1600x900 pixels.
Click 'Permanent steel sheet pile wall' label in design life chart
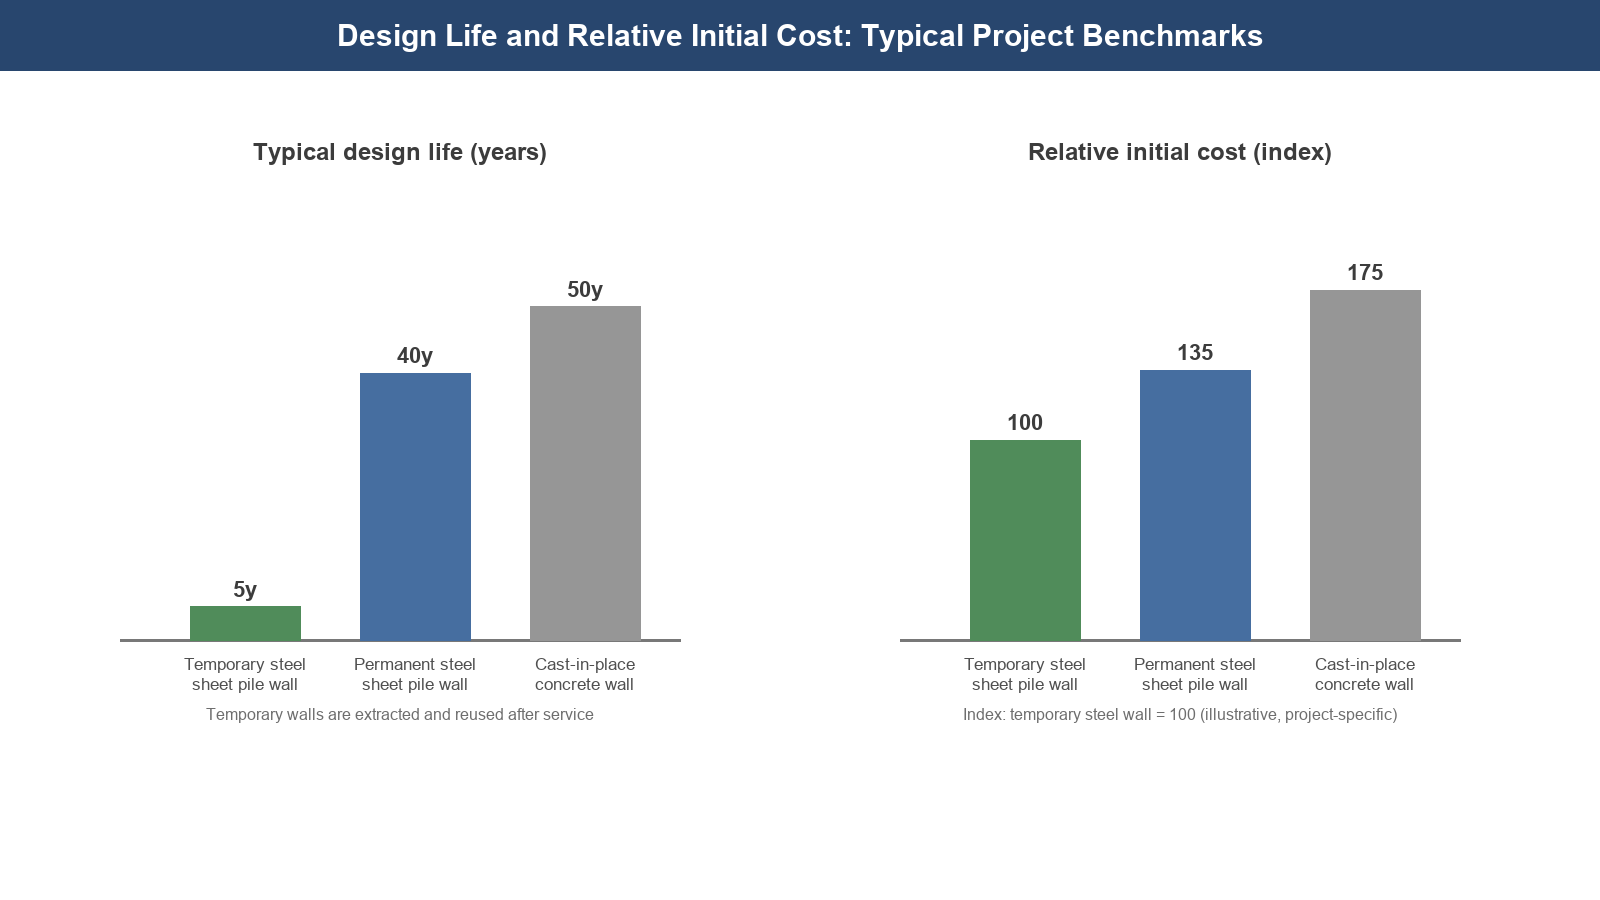(x=415, y=674)
